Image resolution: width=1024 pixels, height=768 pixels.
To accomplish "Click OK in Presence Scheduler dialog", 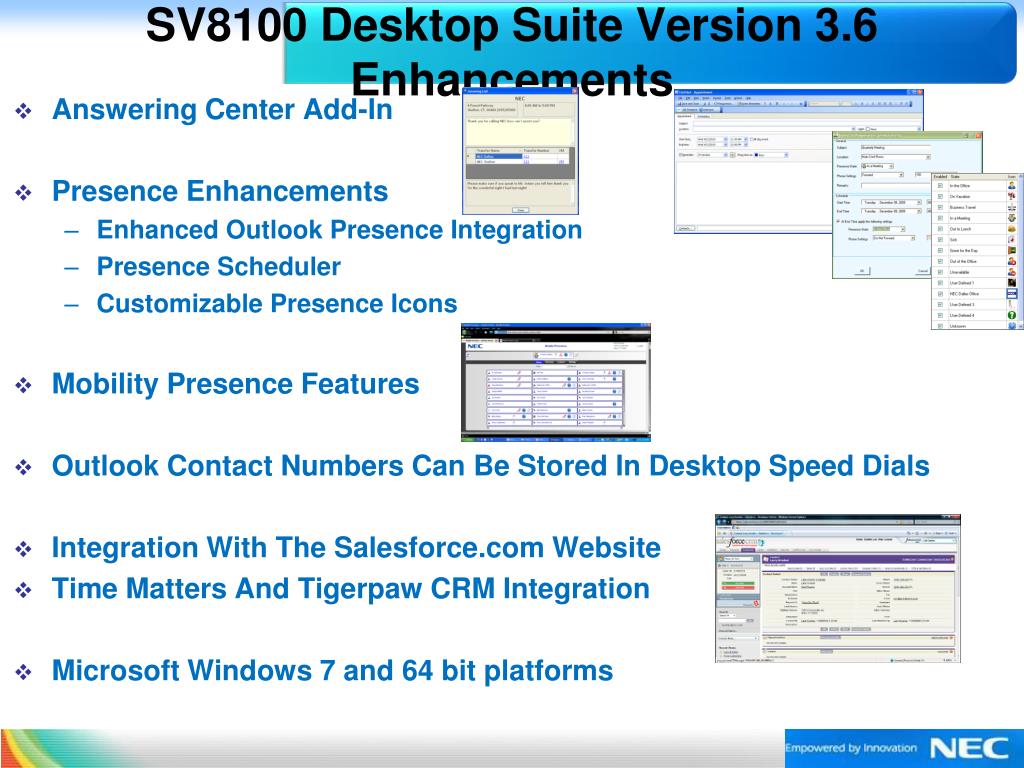I will (x=862, y=270).
